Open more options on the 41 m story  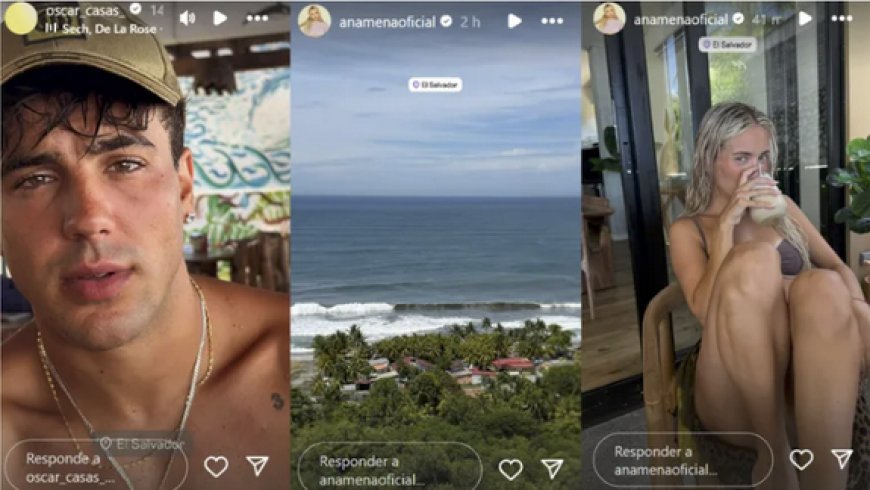tap(842, 18)
